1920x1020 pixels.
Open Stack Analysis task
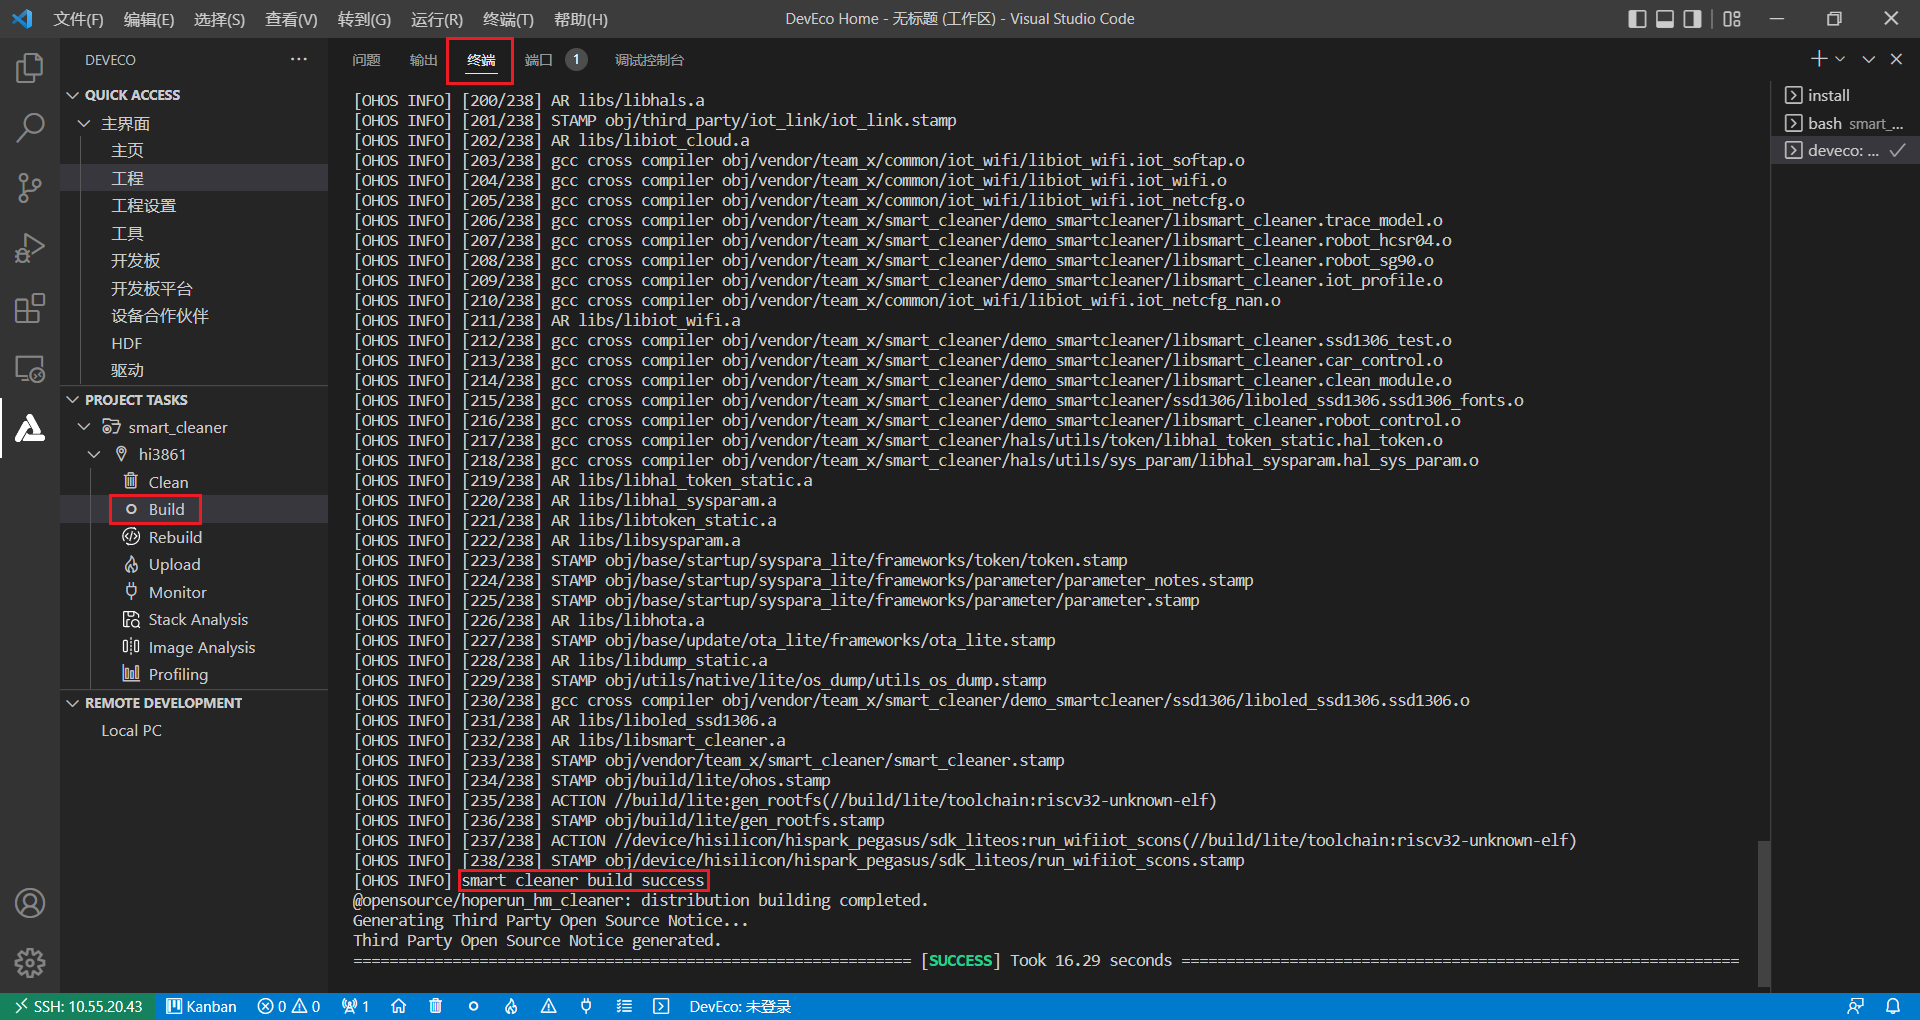(198, 619)
